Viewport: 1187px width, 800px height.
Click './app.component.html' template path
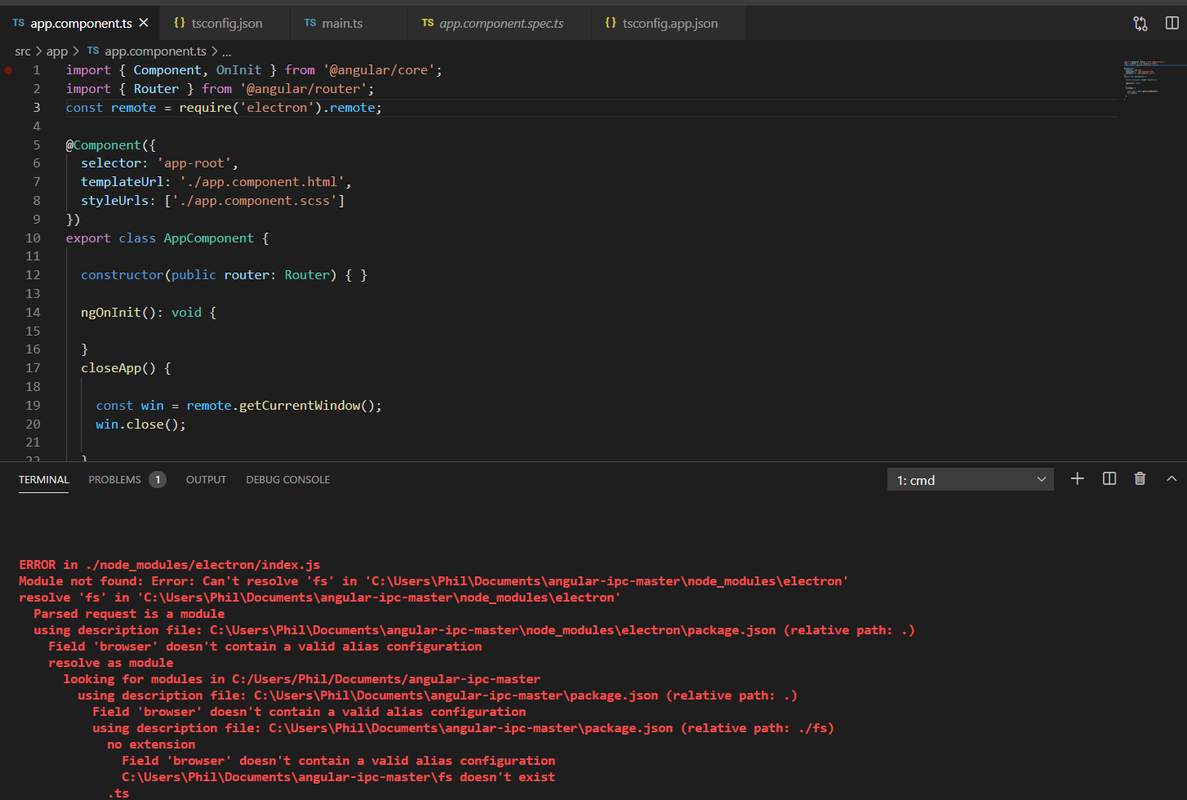point(262,182)
